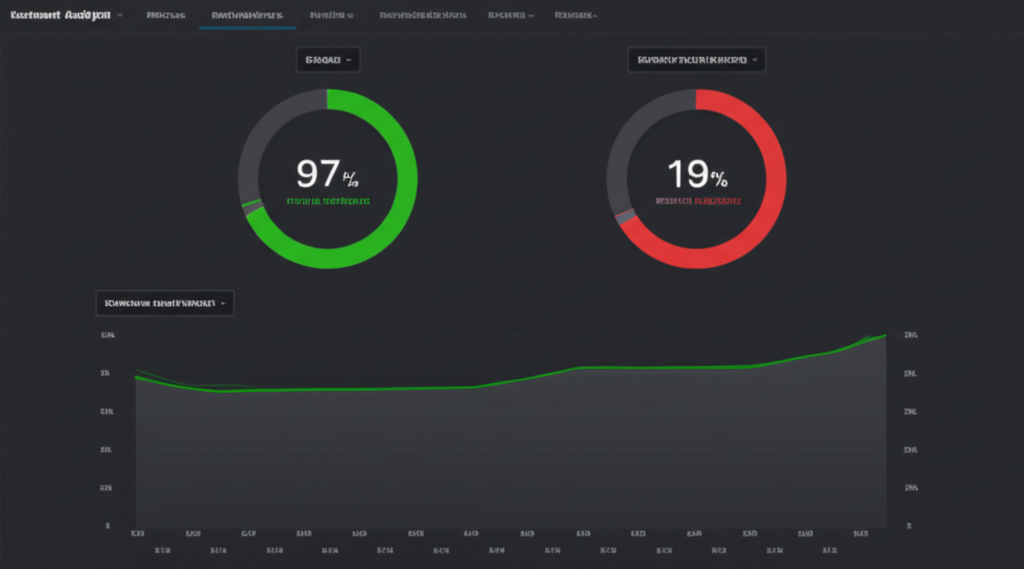Screen dimensions: 1024x569
Task: Open the tab just after the blue-underlined tab
Action: [331, 15]
